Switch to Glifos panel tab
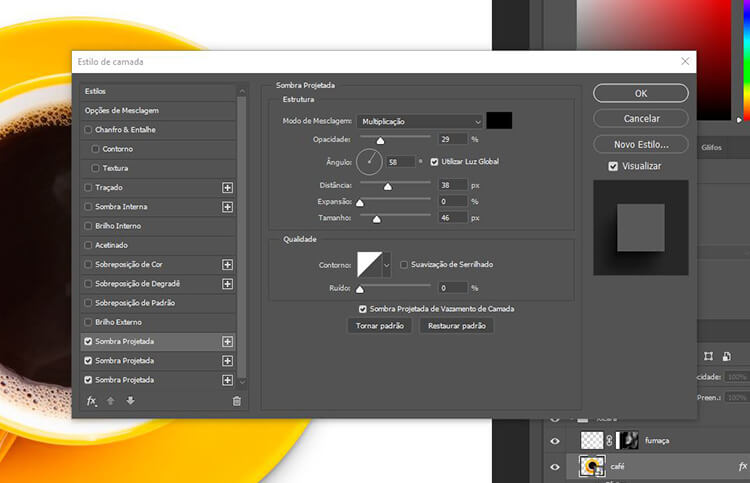Image resolution: width=750 pixels, height=483 pixels. pos(711,147)
